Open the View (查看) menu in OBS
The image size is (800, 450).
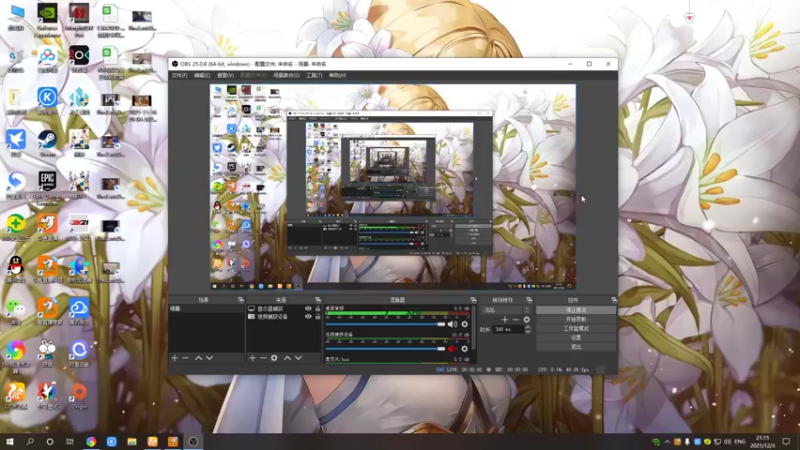click(x=225, y=75)
